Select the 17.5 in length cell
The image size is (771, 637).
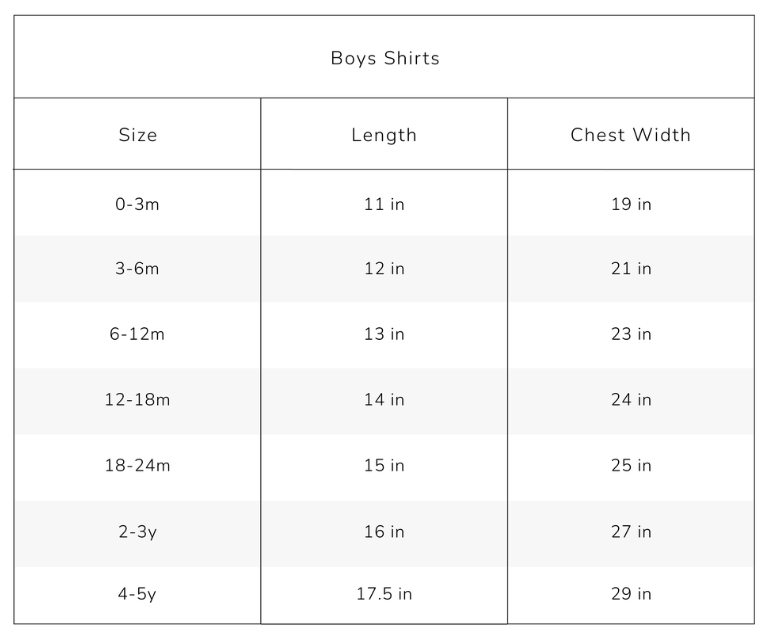(384, 594)
